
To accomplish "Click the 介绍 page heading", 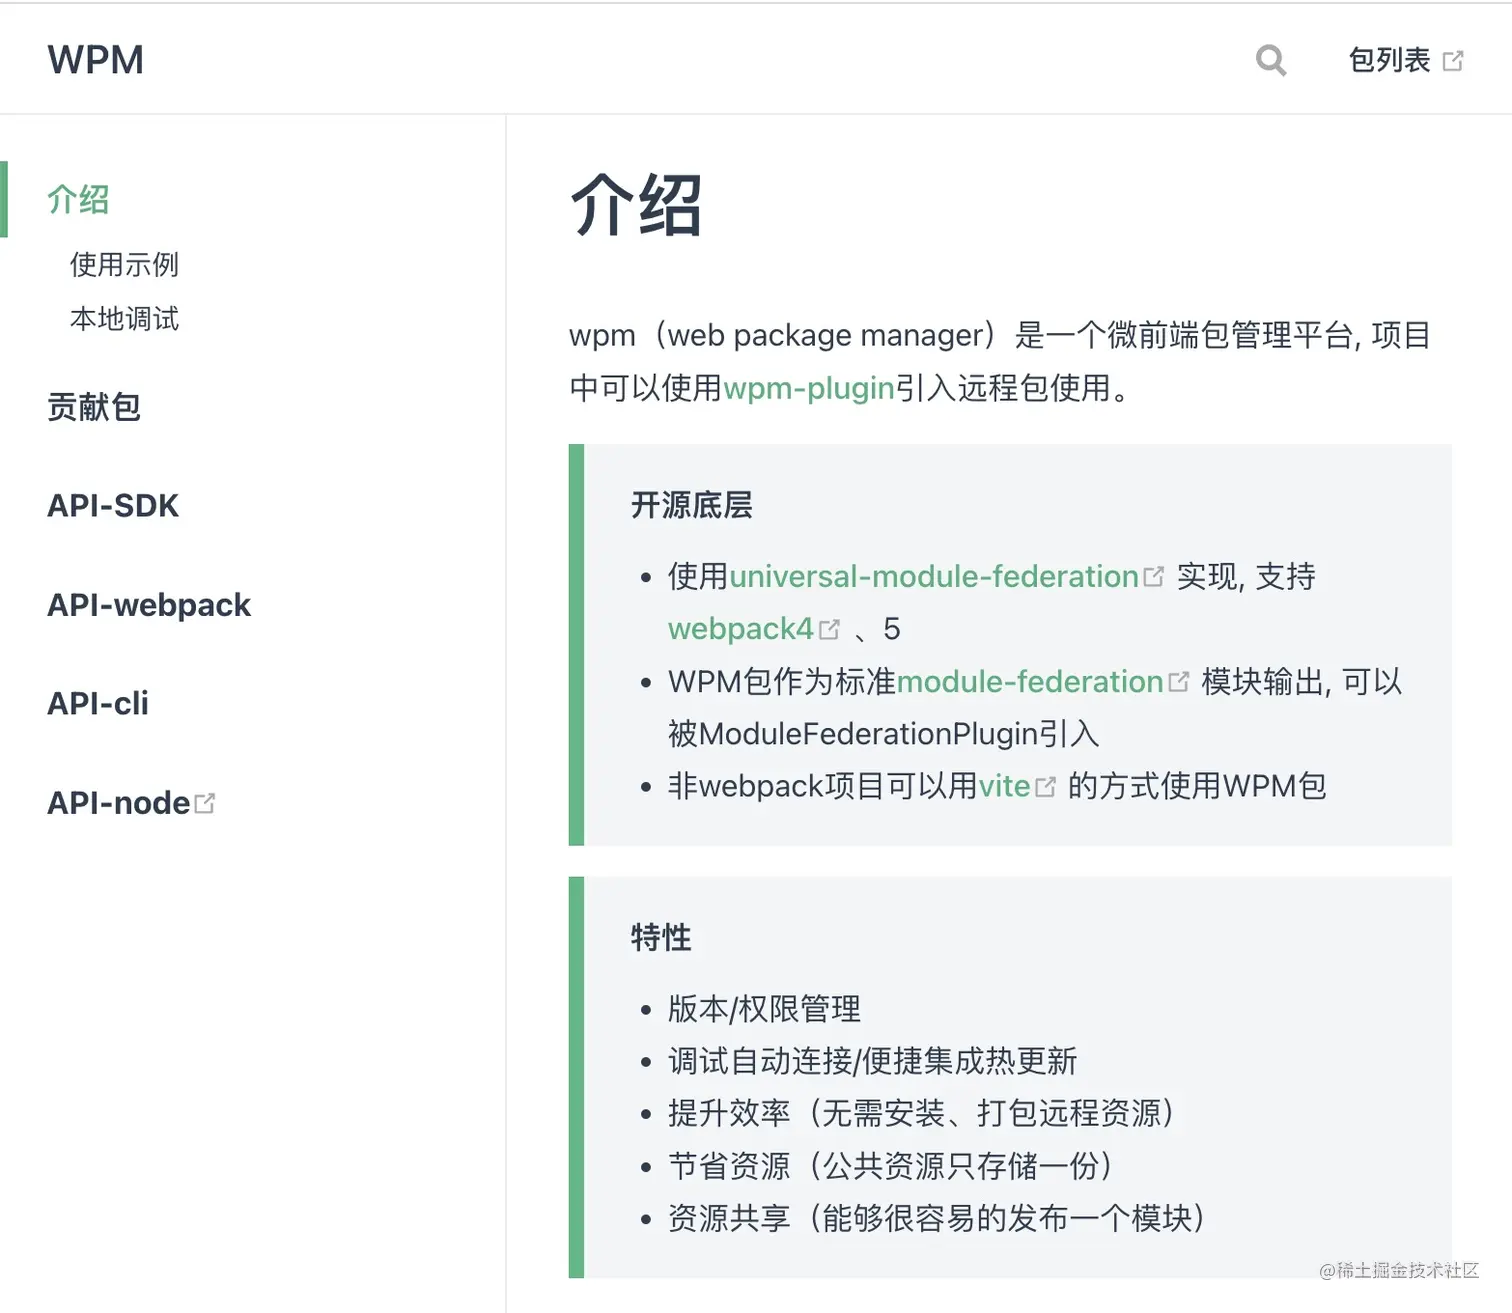I will coord(637,204).
